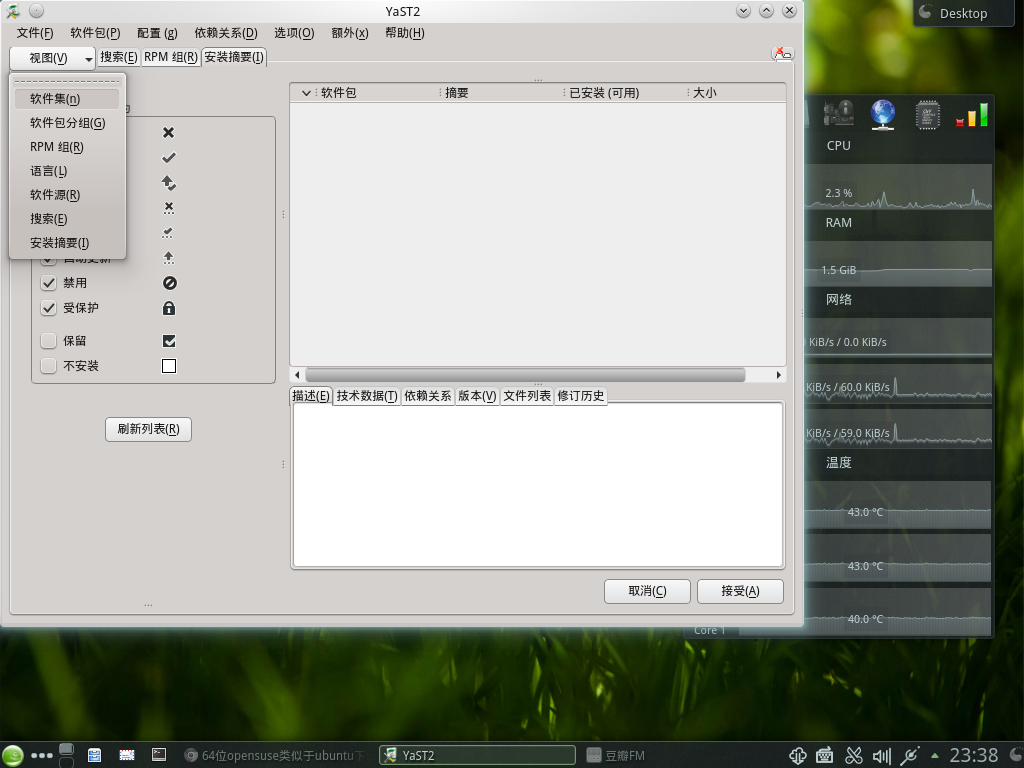Click the padlock icon beside 受保护
The image size is (1024, 768).
coord(168,308)
